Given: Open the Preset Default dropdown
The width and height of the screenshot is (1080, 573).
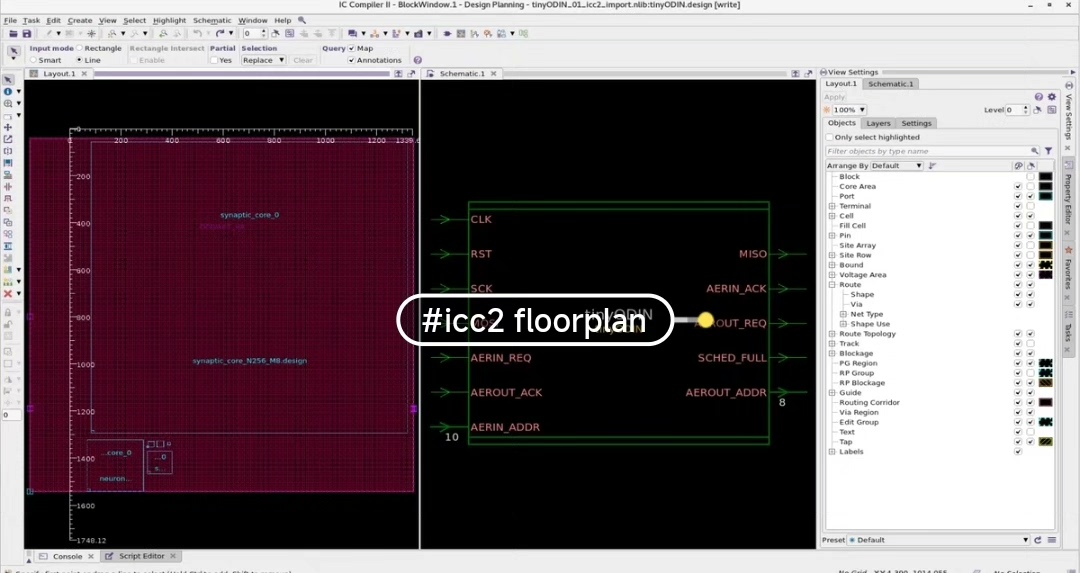Looking at the screenshot, I should click(x=938, y=541).
